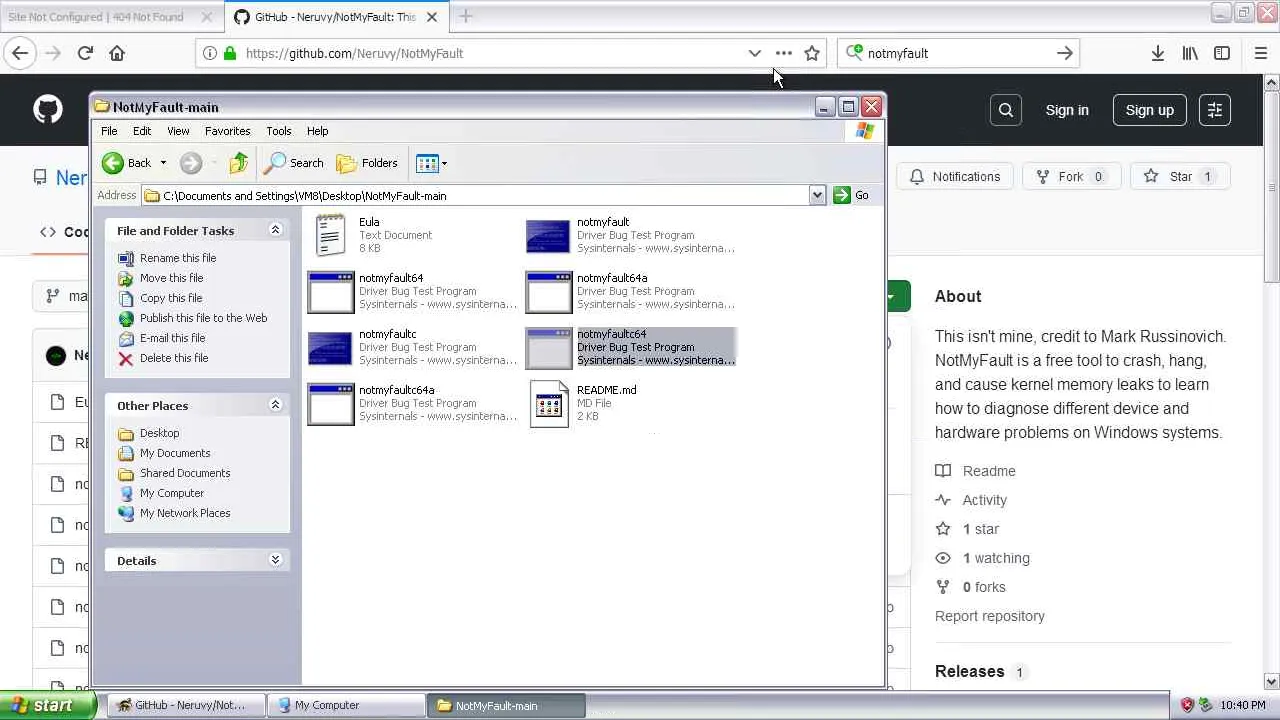Select the notmyfault program icon
The width and height of the screenshot is (1280, 720).
pos(548,236)
